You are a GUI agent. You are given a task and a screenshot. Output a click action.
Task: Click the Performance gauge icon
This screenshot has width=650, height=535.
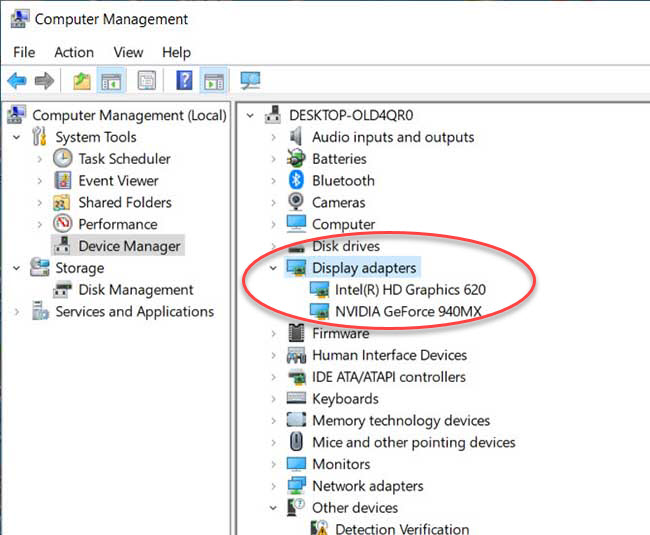(63, 224)
